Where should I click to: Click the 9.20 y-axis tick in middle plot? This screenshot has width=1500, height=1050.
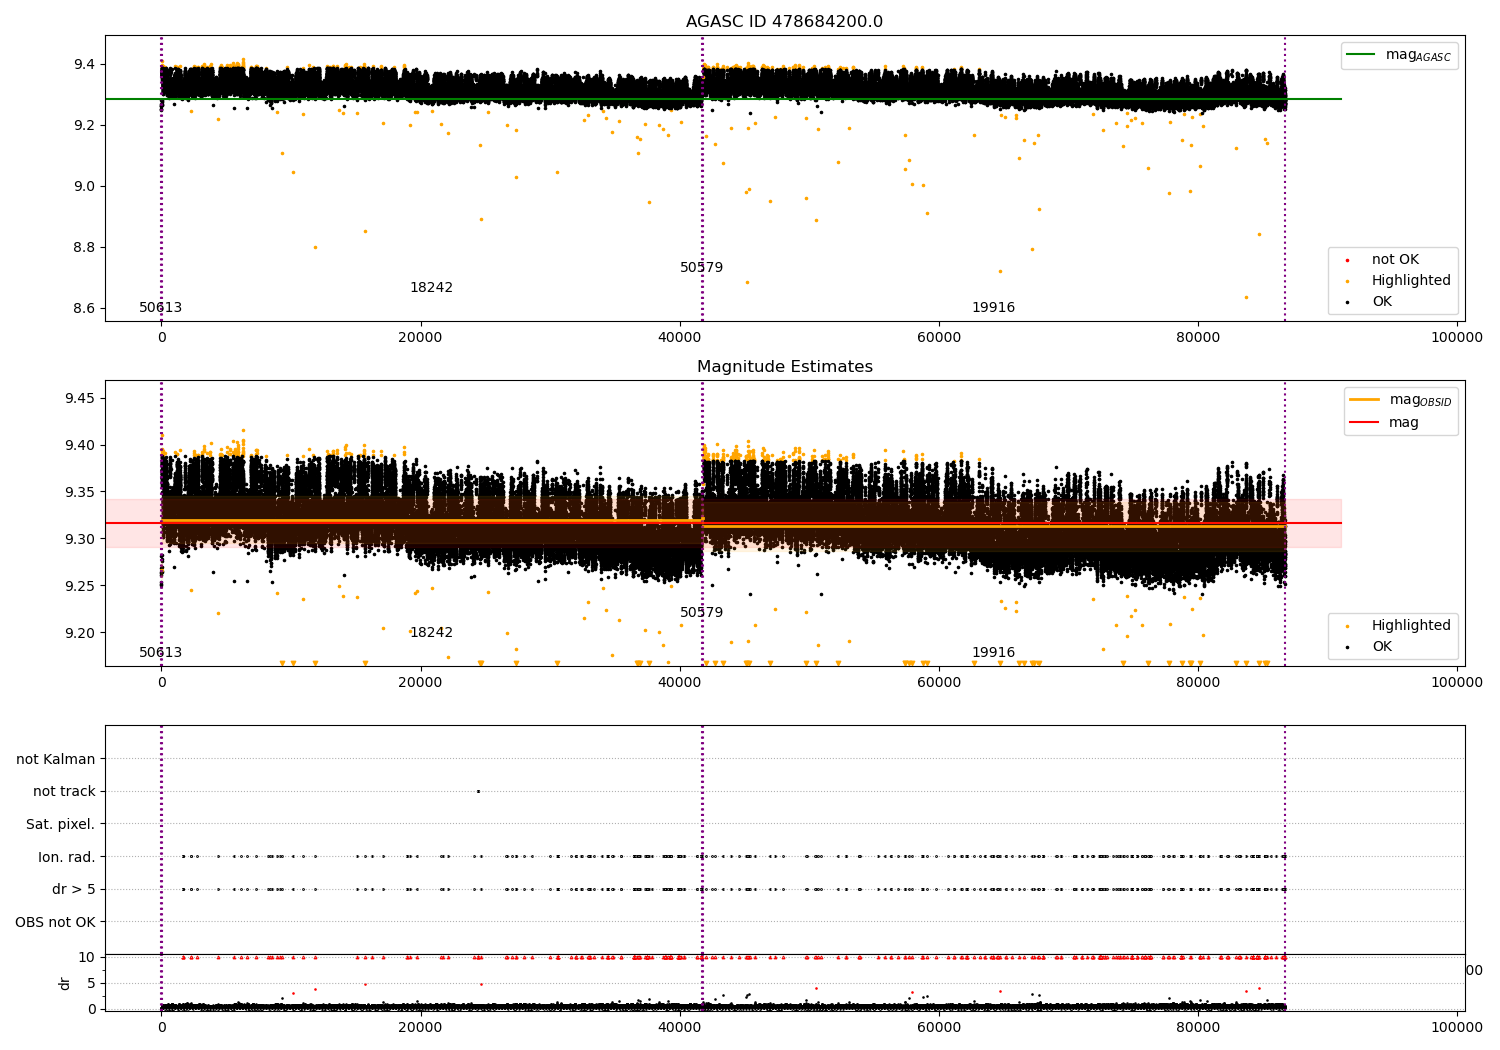click(x=79, y=633)
